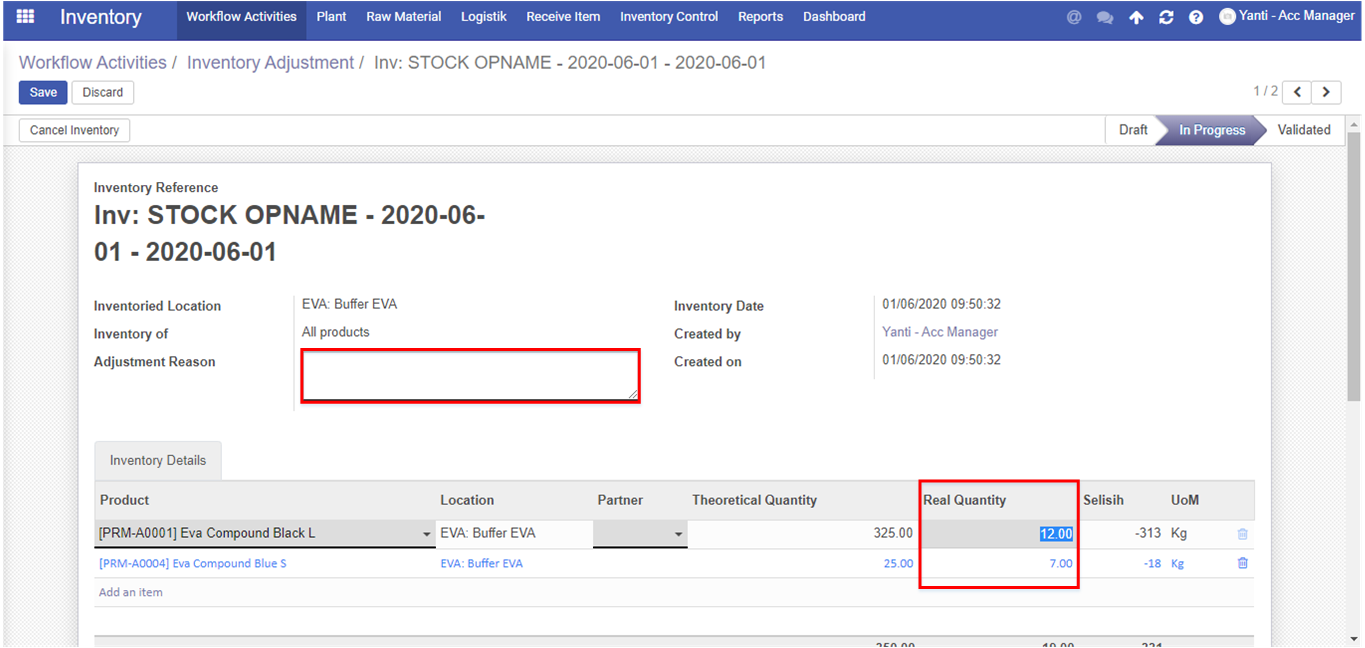
Task: Open the apps grid menu icon
Action: 26,17
